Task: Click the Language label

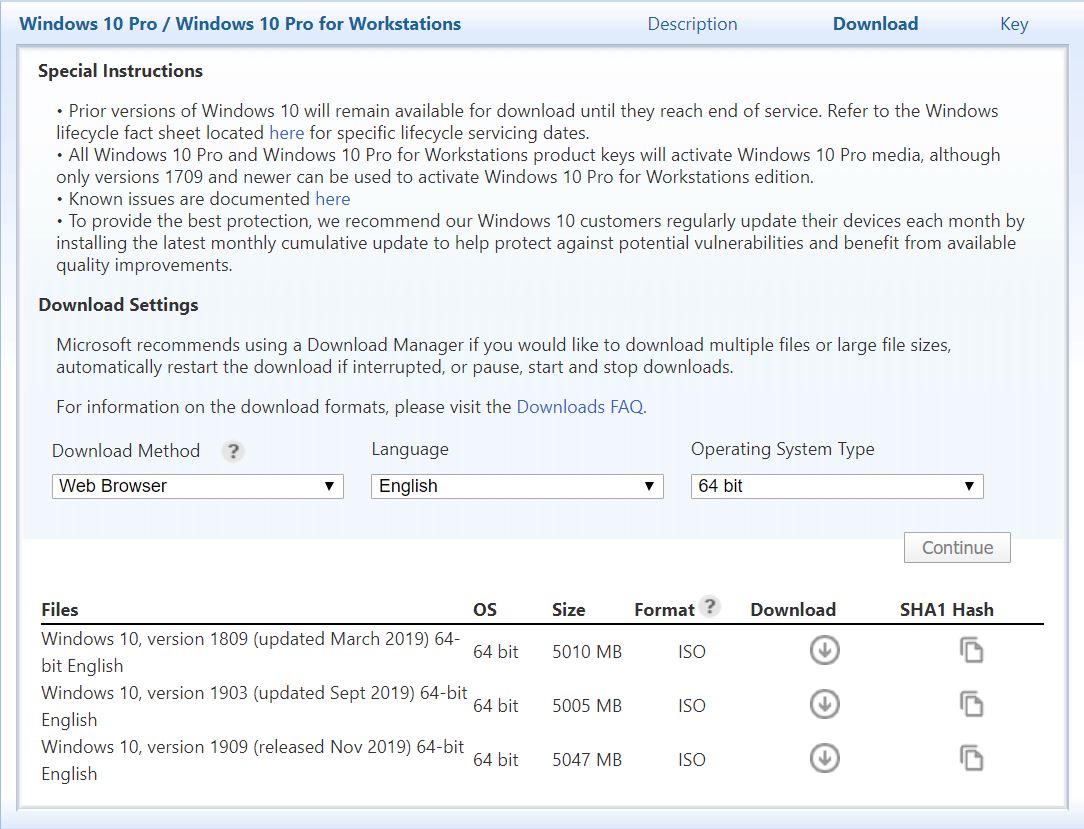Action: 410,449
